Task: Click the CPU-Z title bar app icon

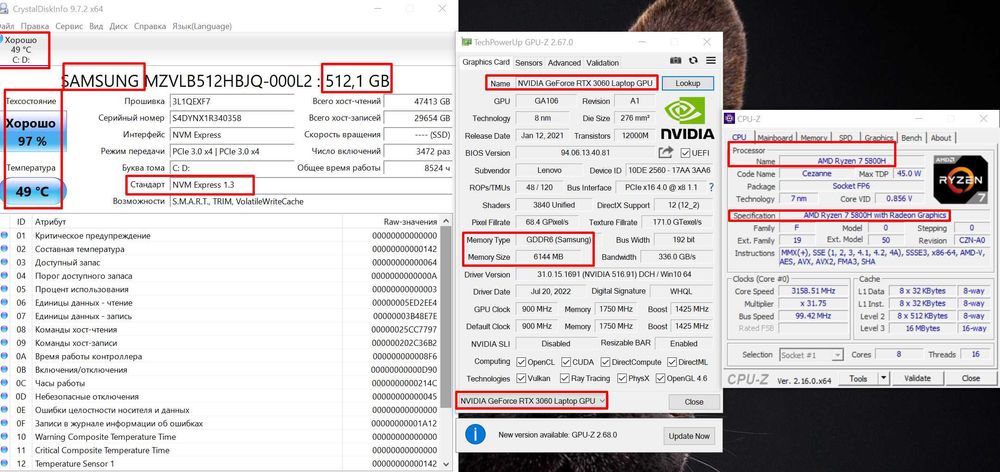Action: click(x=730, y=119)
